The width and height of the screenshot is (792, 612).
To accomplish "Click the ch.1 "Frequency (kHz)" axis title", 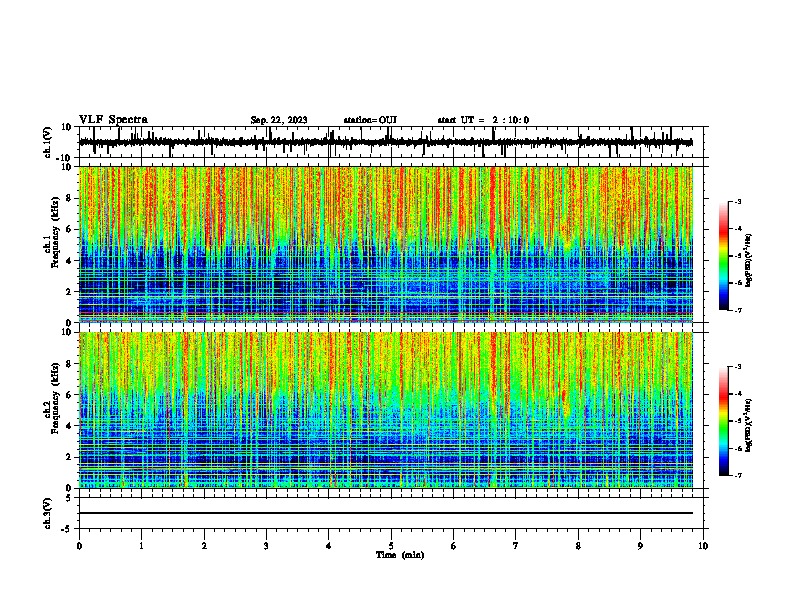I will pos(55,233).
